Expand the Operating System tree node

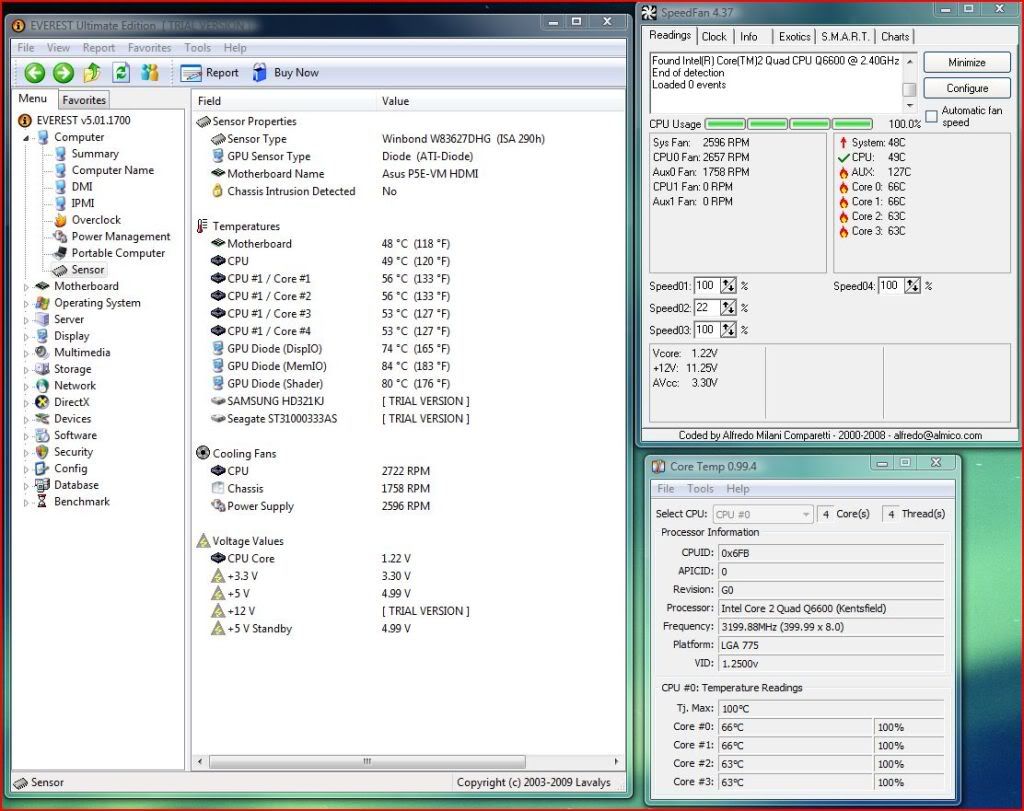tap(26, 304)
